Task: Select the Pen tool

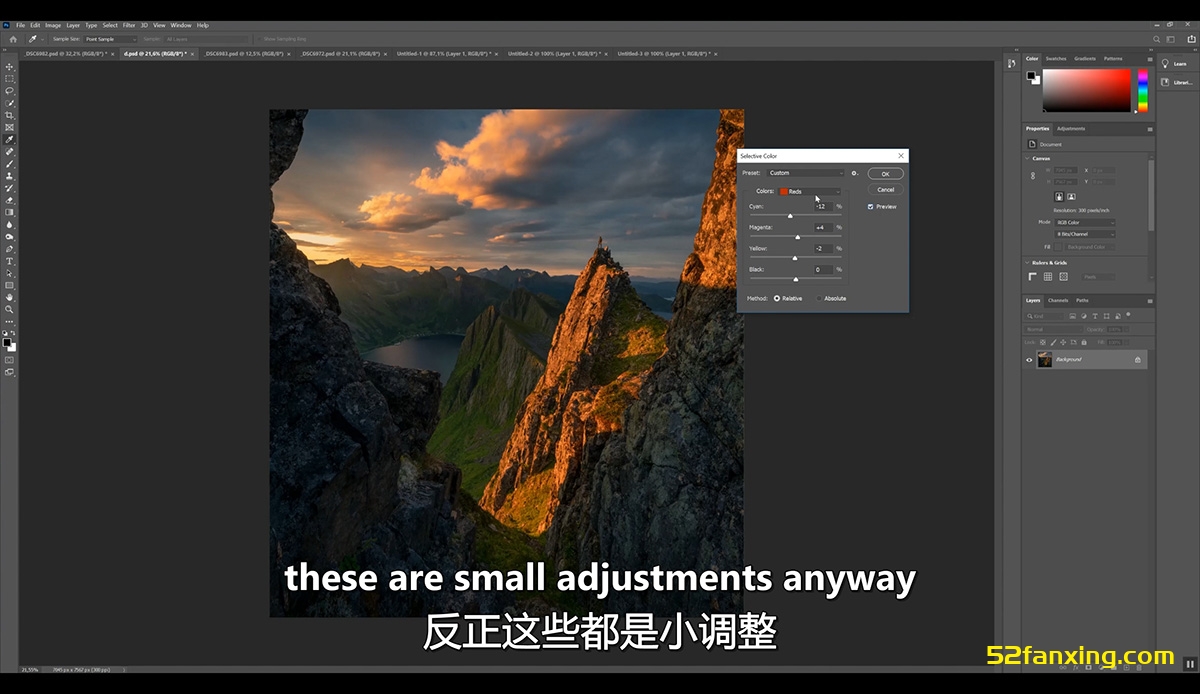Action: 10,249
